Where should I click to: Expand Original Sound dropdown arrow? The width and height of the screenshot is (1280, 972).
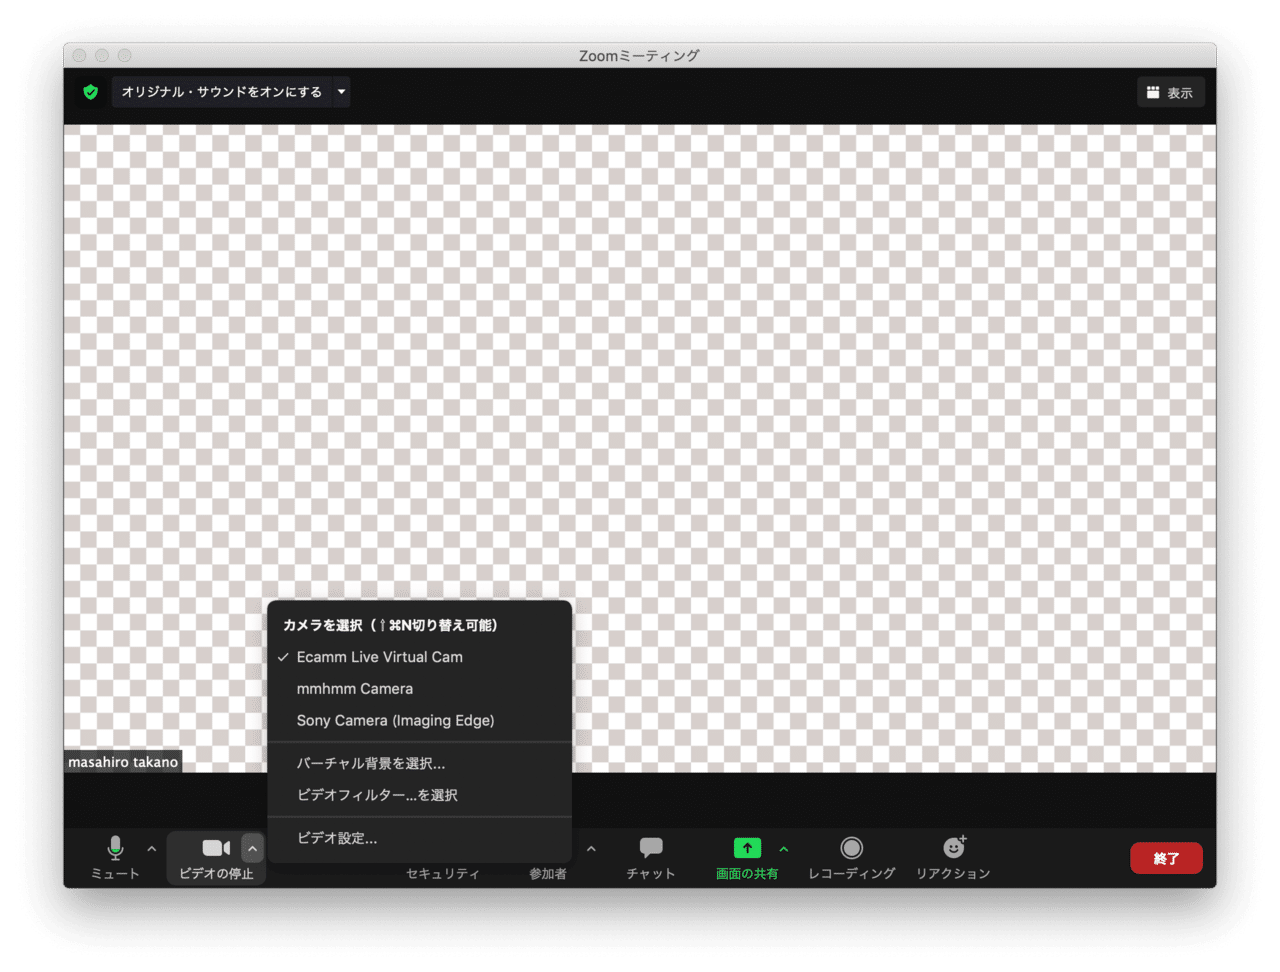[x=342, y=92]
